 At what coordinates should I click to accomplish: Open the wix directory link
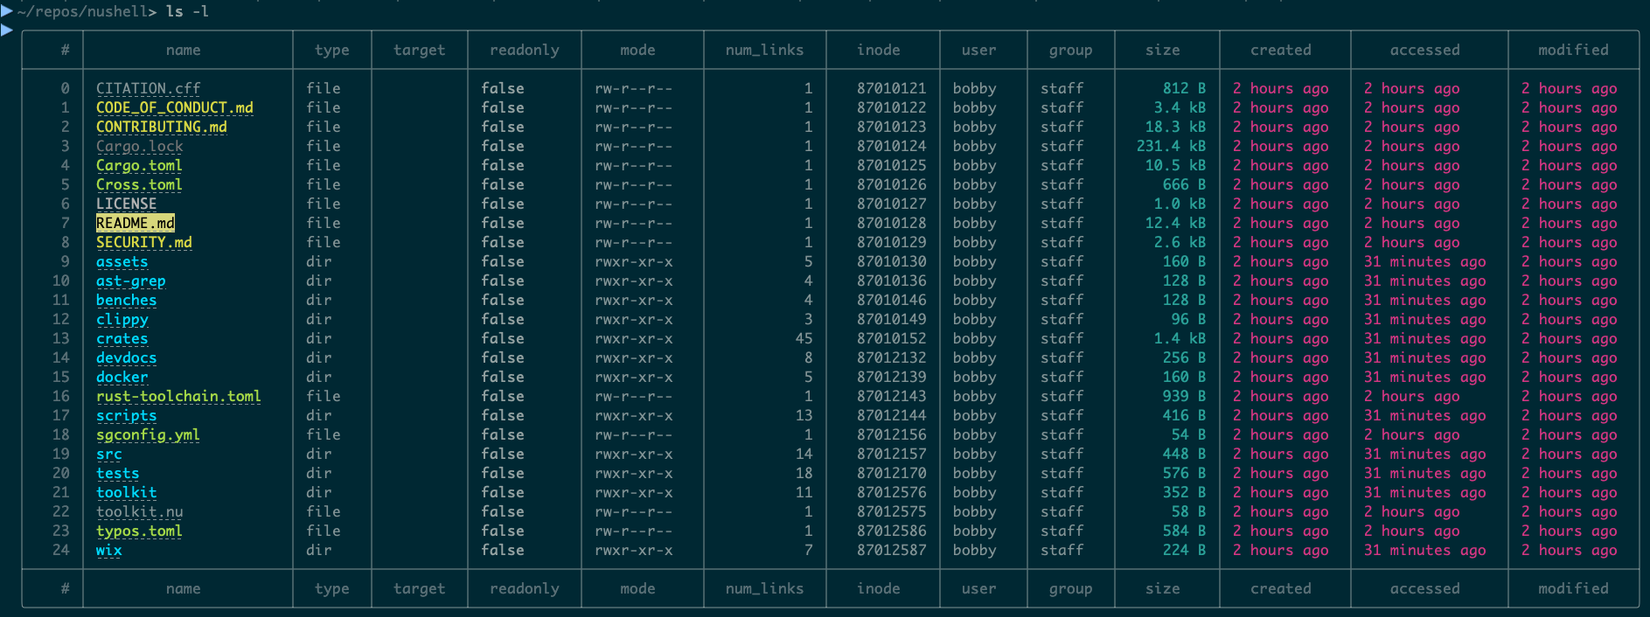[x=109, y=550]
